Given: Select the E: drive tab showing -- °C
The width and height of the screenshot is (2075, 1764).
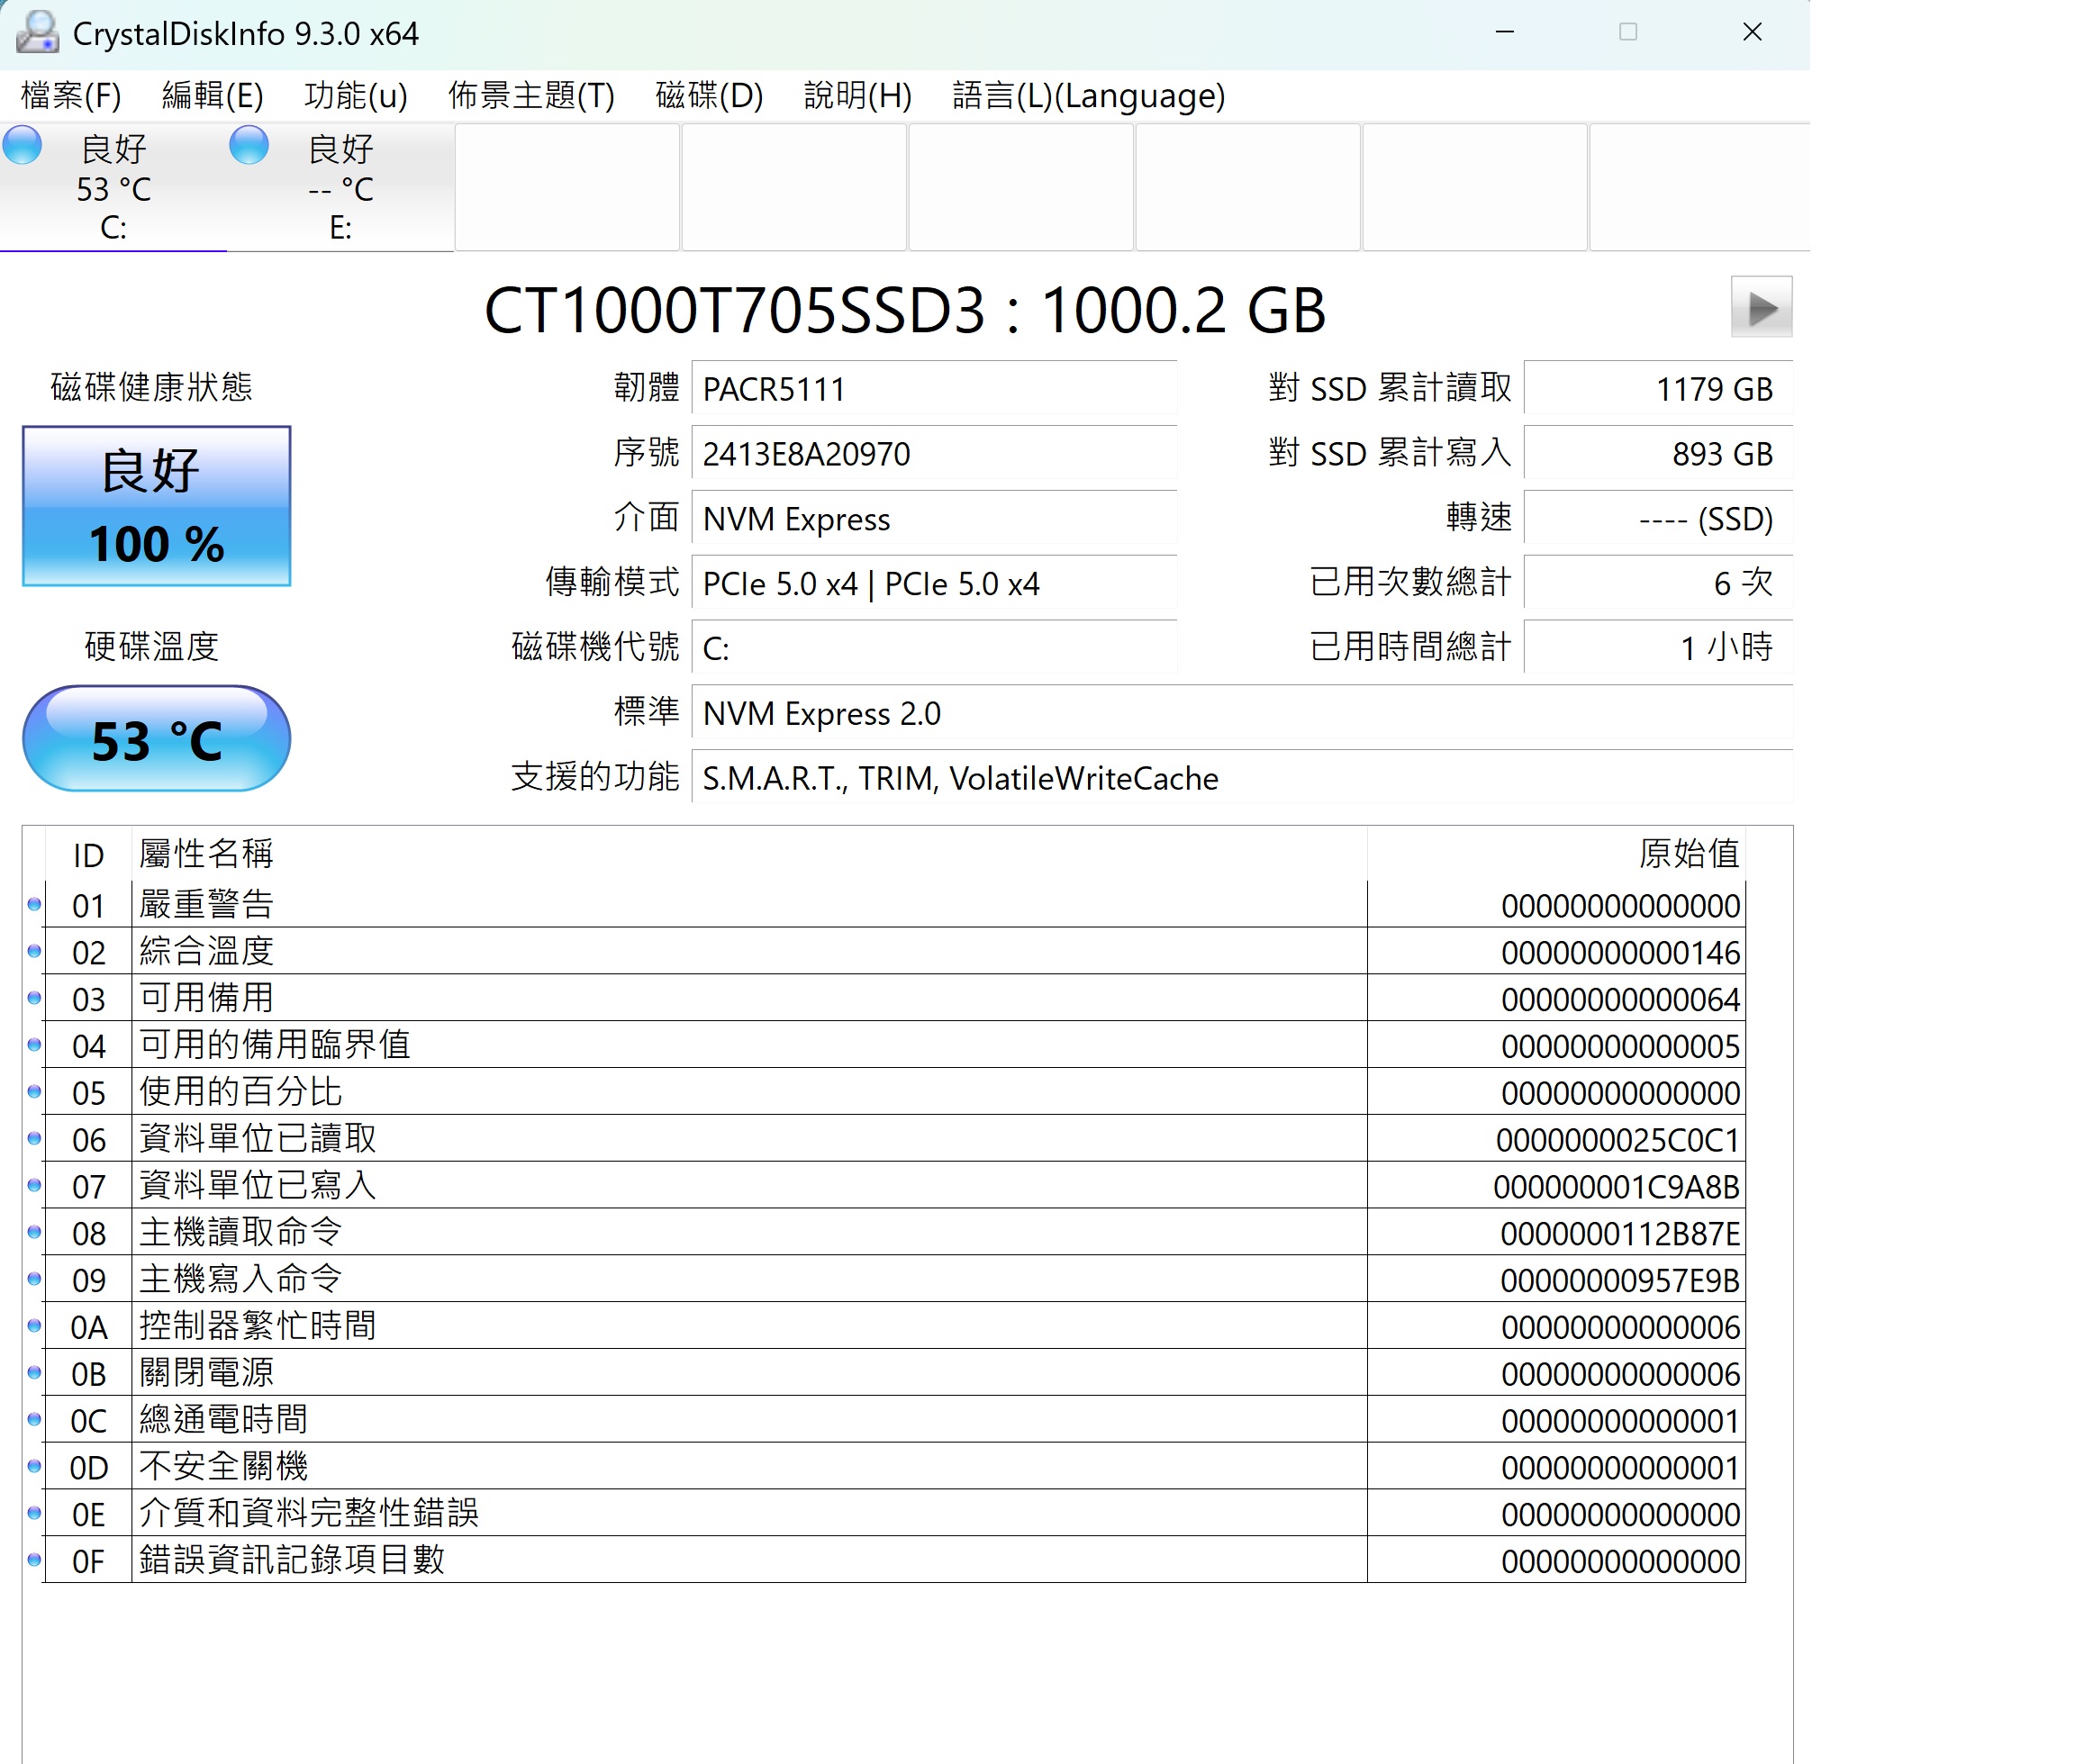Looking at the screenshot, I should [340, 187].
